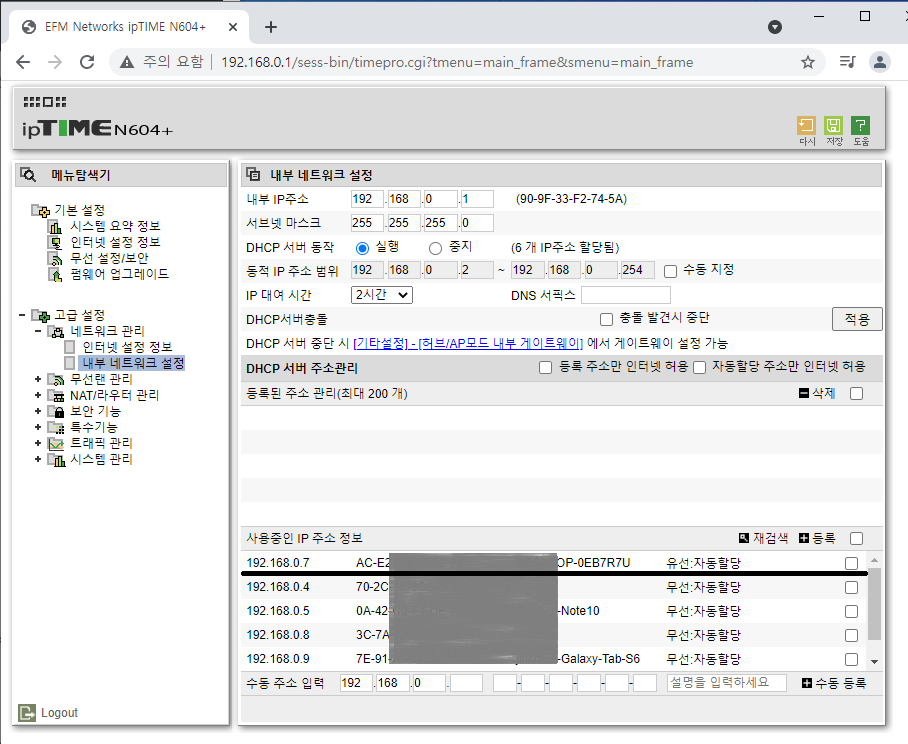Open 기타설정 허브/AP모드 내부 게이트웨이 link
Viewport: 908px width, 744px height.
point(468,343)
